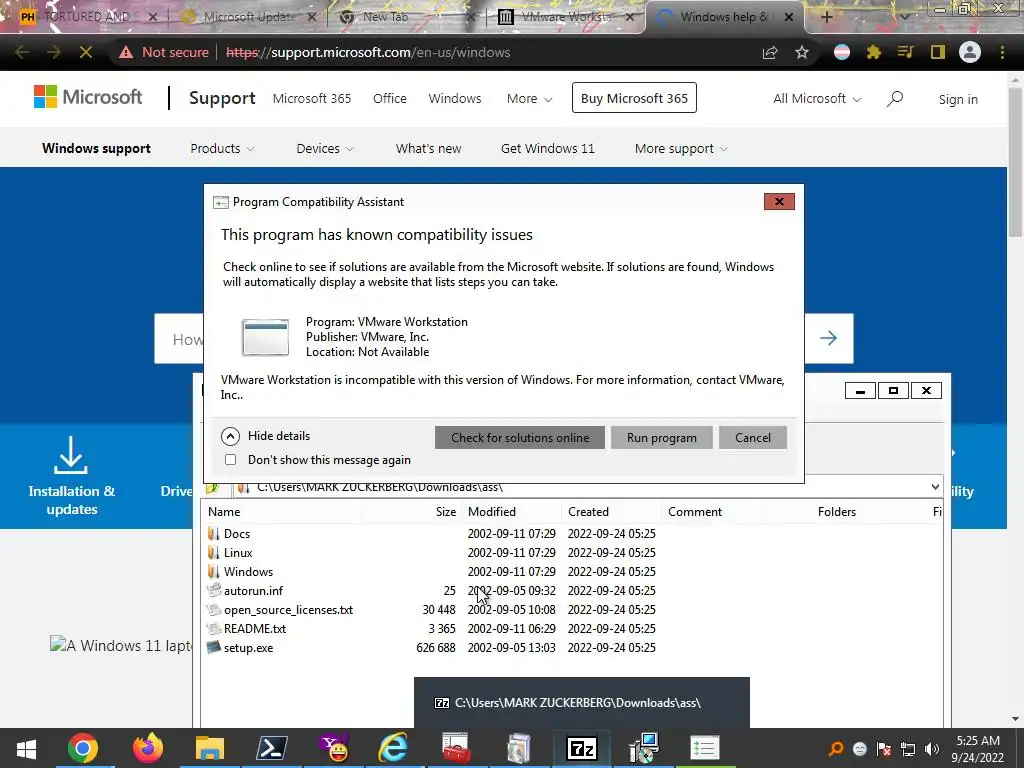This screenshot has height=768, width=1024.
Task: Tick Don't show this message again
Action: pos(231,460)
